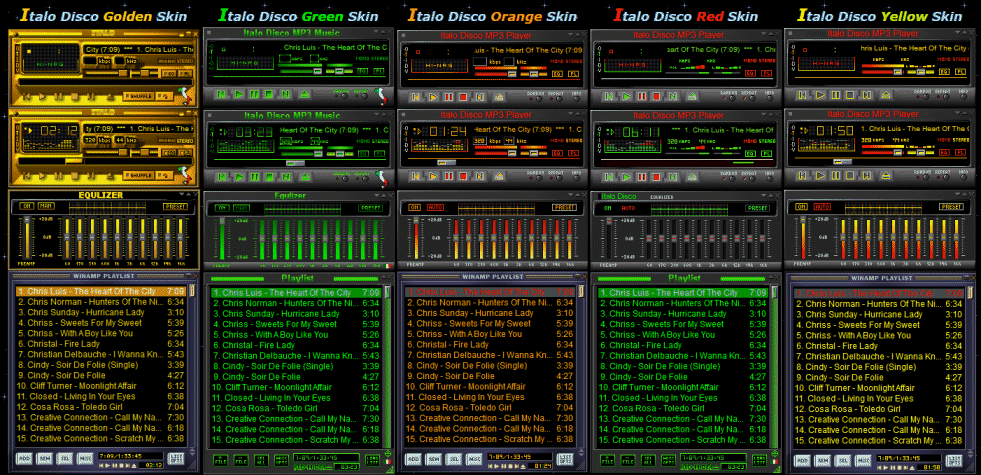This screenshot has width=981, height=475.
Task: Toggle ON in the Green Equlizer window
Action: click(222, 208)
